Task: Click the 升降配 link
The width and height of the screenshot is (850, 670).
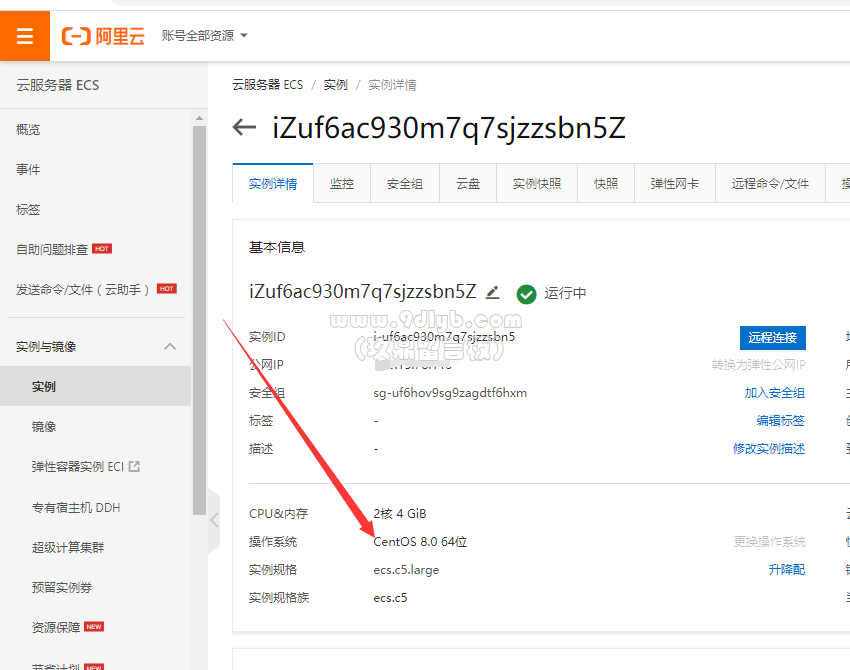Action: (x=787, y=570)
